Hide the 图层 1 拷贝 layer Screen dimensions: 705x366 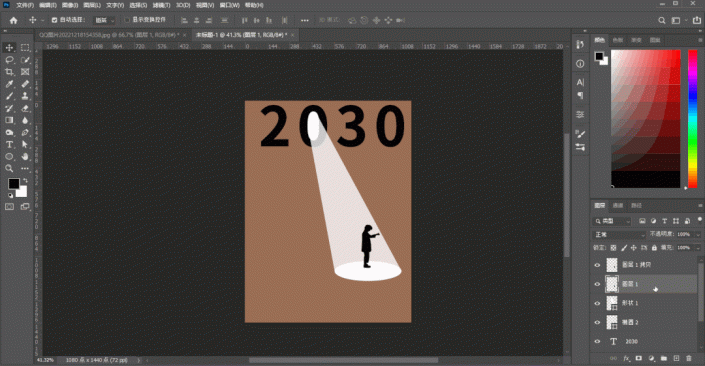click(x=597, y=265)
